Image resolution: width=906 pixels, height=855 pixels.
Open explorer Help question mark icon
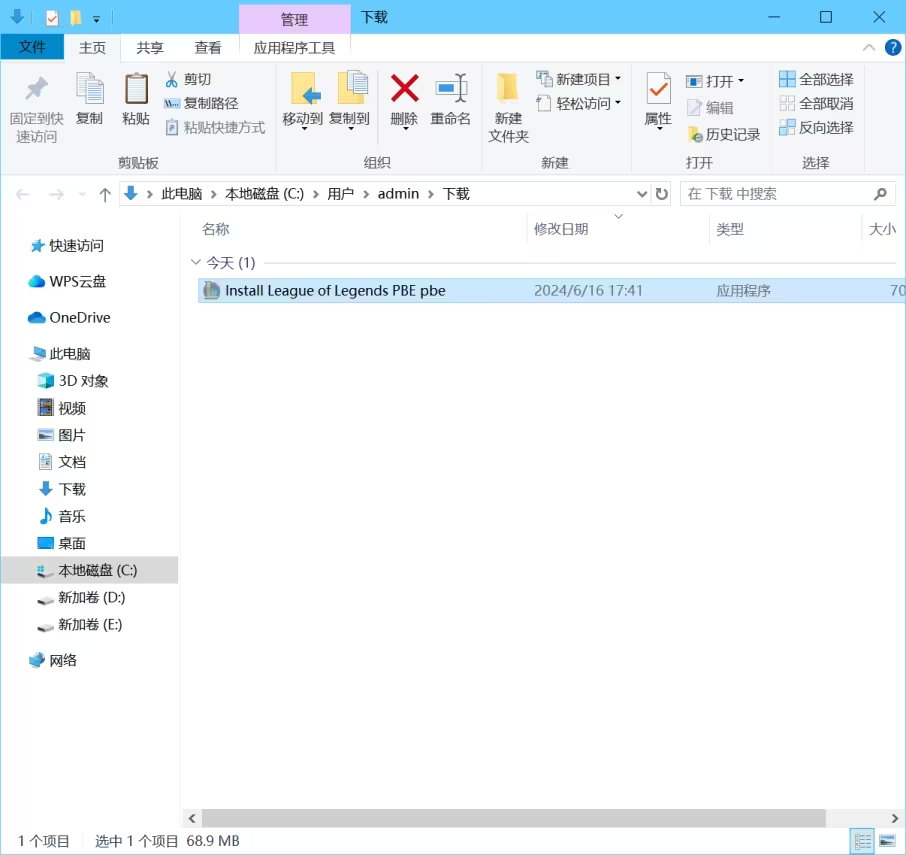coord(893,47)
